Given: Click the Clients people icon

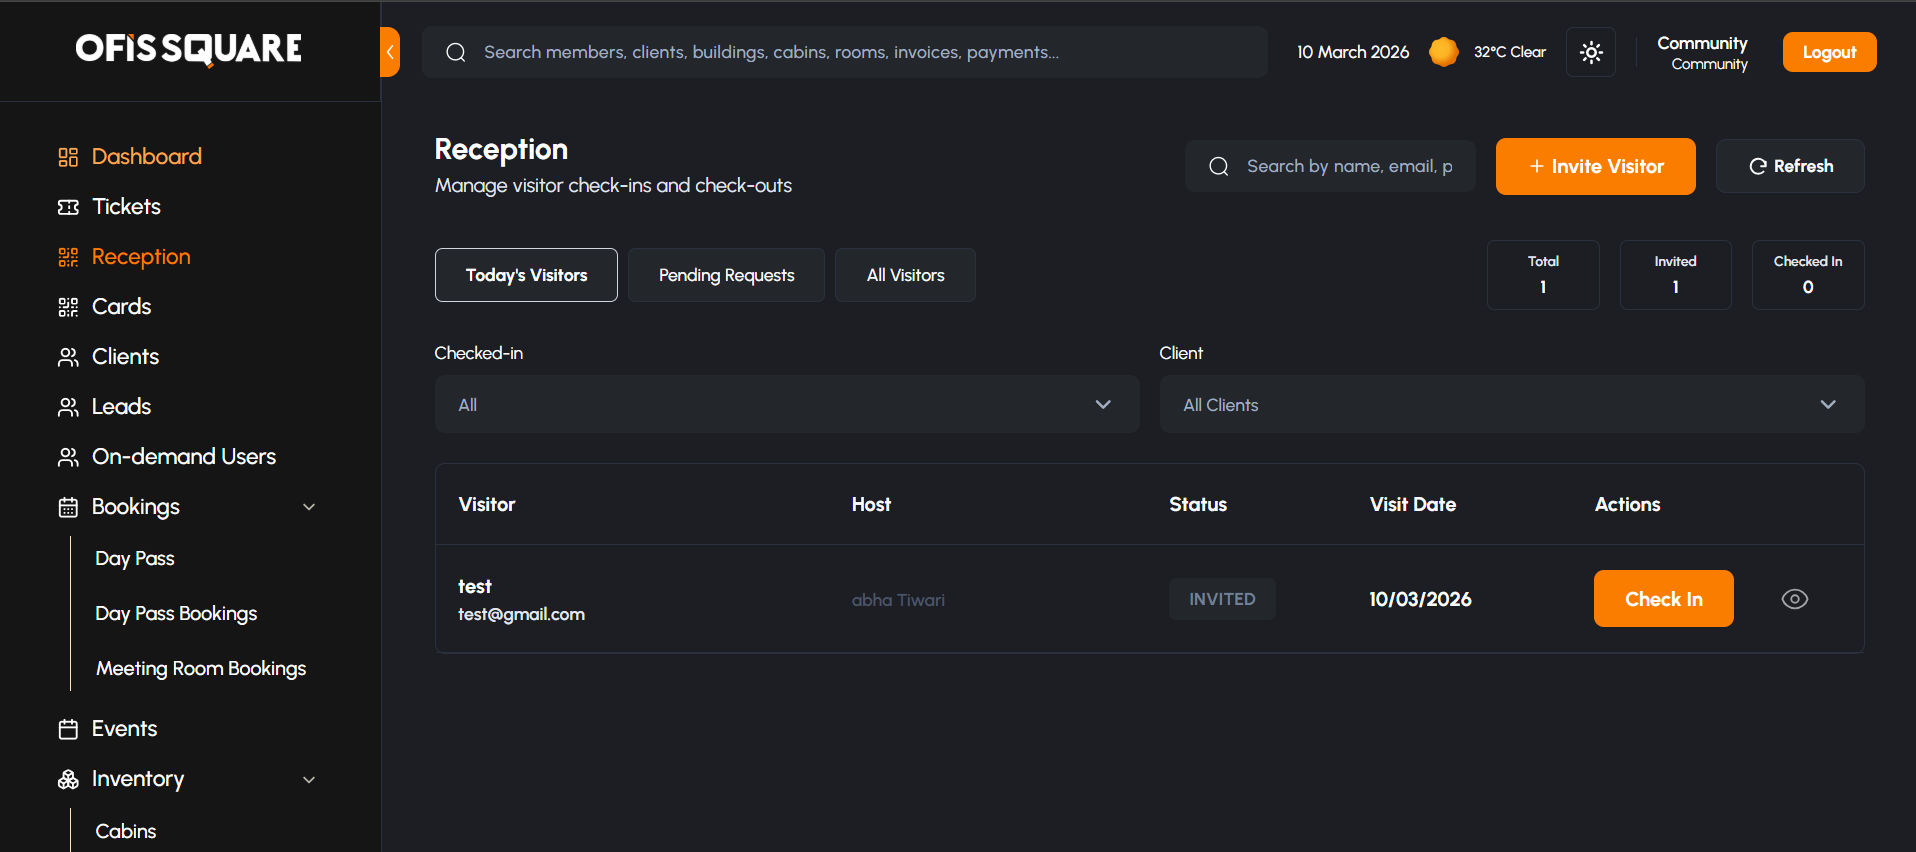Looking at the screenshot, I should click(68, 357).
